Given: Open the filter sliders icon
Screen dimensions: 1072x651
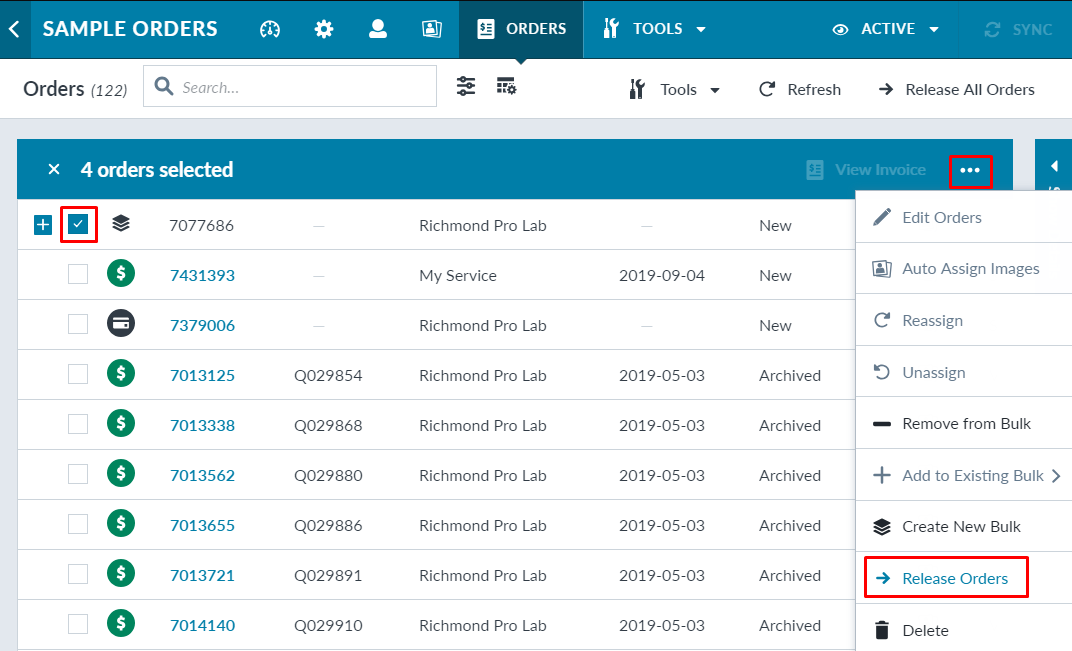Looking at the screenshot, I should tap(466, 86).
